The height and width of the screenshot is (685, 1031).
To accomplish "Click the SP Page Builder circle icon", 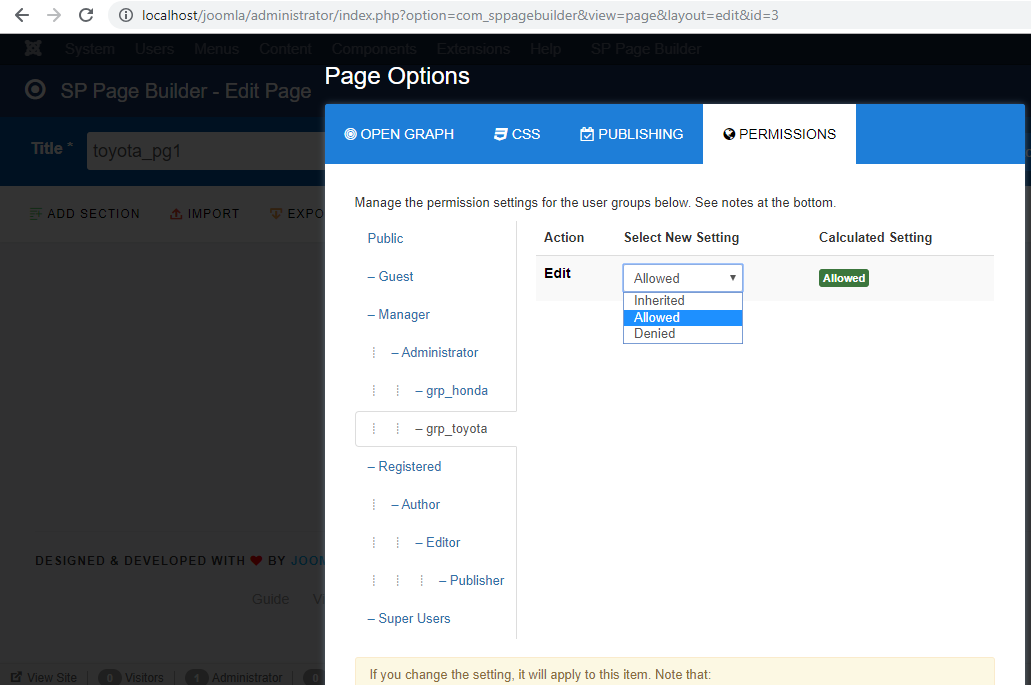I will click(x=36, y=90).
